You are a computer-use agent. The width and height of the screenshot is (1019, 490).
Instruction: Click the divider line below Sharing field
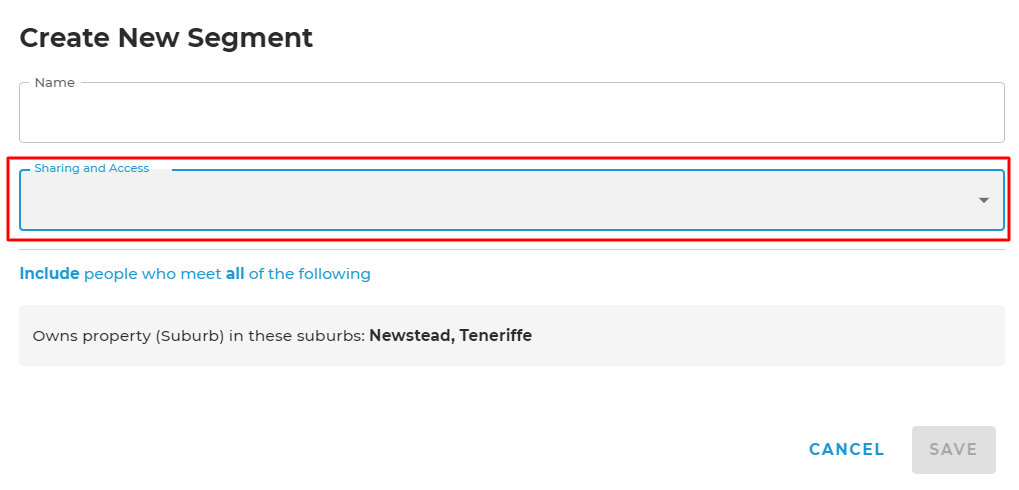[x=511, y=249]
